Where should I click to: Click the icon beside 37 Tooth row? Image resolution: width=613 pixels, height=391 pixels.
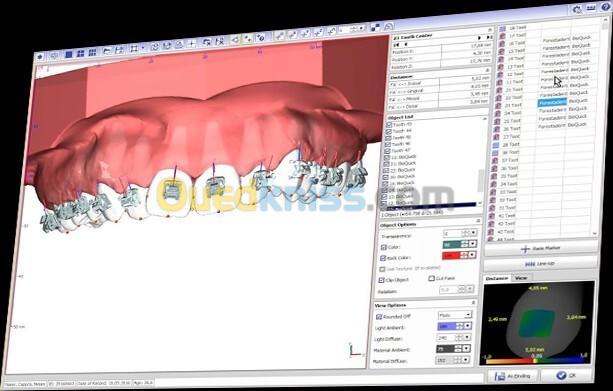click(x=494, y=161)
